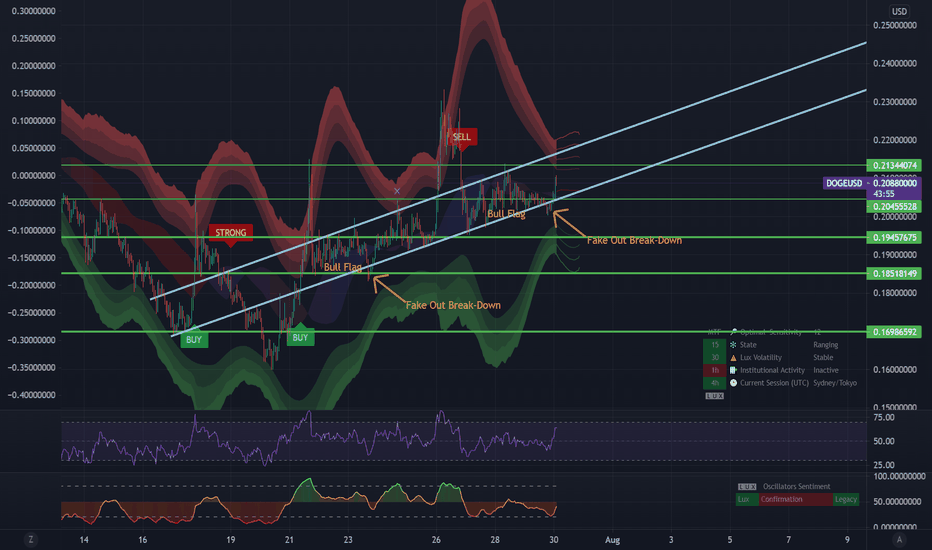Screen dimensions: 932x550
Task: Click the LUX logo under the MTF column
Action: [714, 395]
